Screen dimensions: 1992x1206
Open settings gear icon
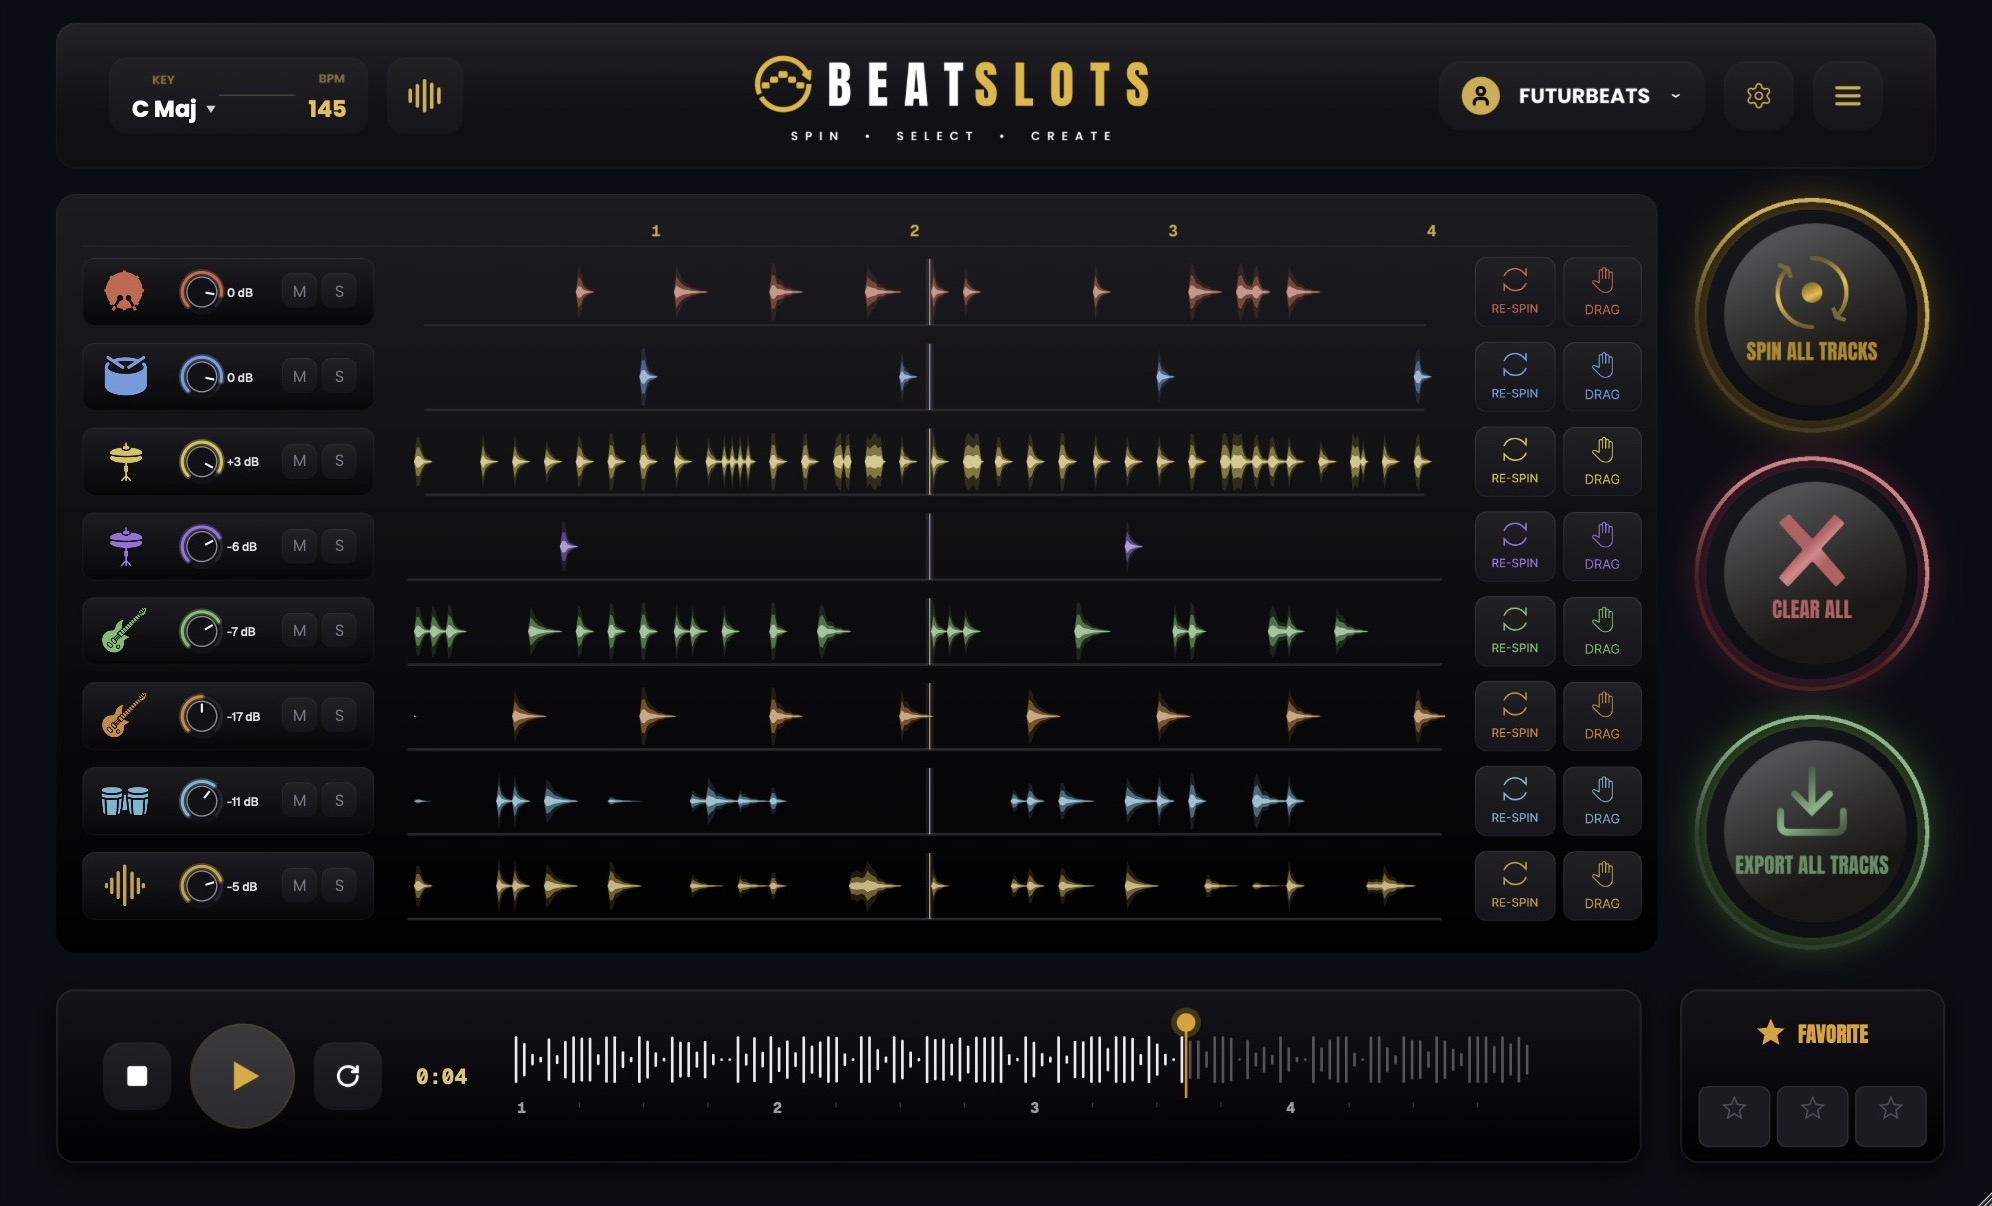coord(1758,96)
